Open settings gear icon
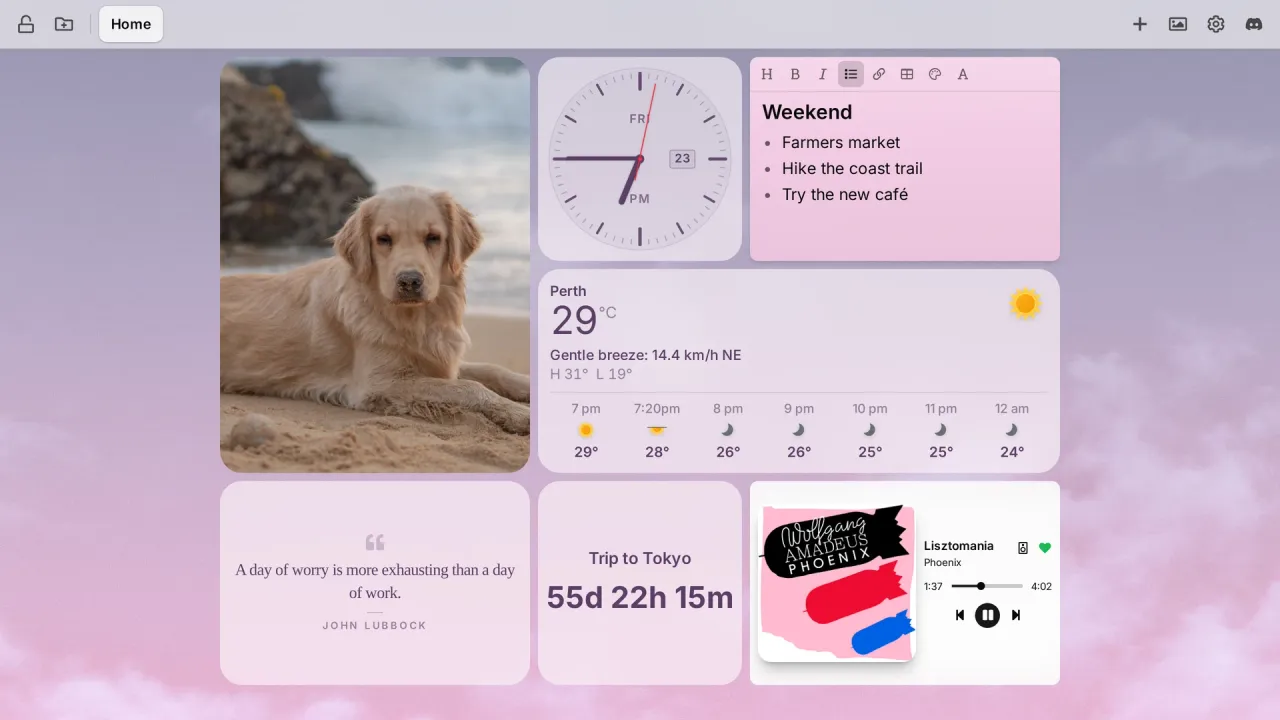Viewport: 1280px width, 720px height. [x=1216, y=24]
